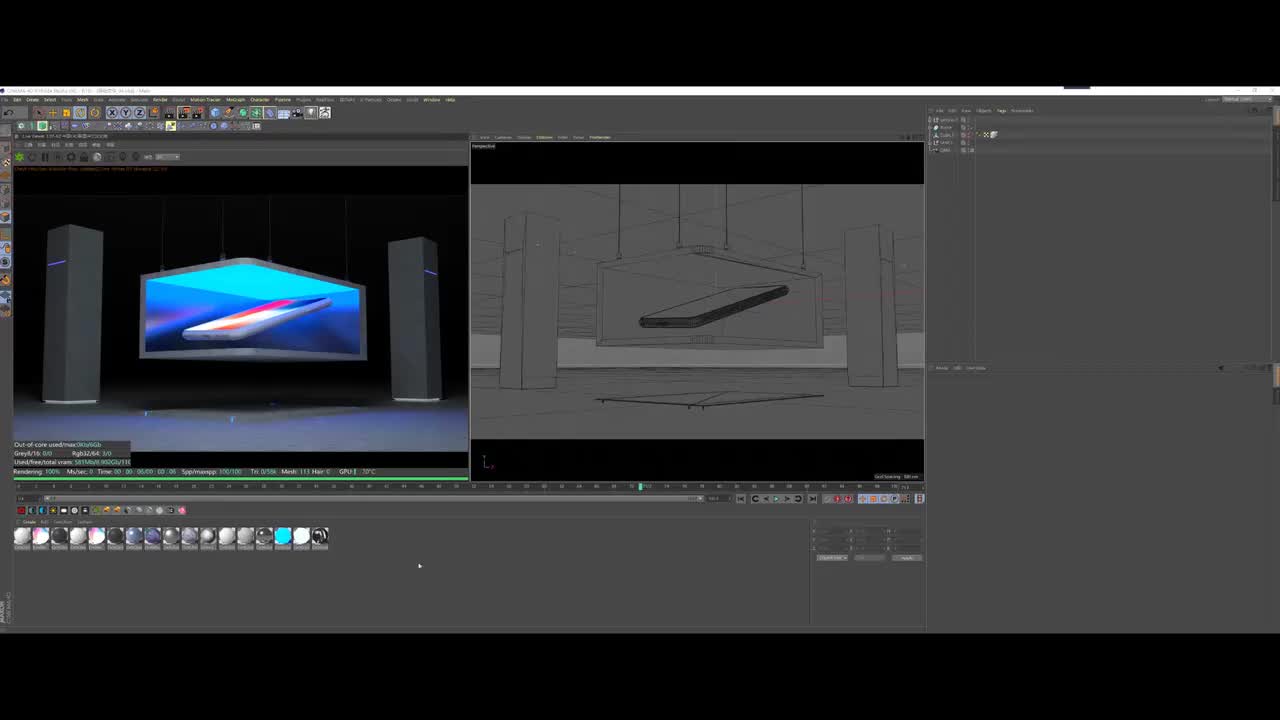This screenshot has height=720, width=1280.
Task: Open the Help menu
Action: [450, 100]
